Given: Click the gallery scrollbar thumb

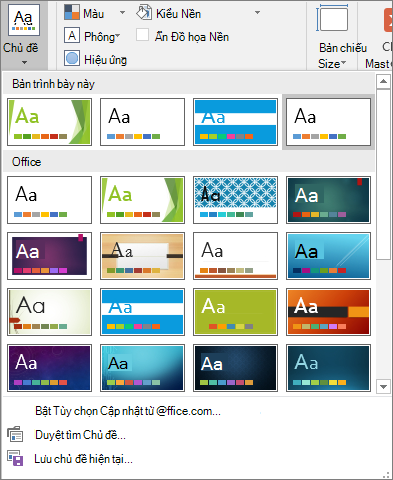Looking at the screenshot, I should pos(383,174).
